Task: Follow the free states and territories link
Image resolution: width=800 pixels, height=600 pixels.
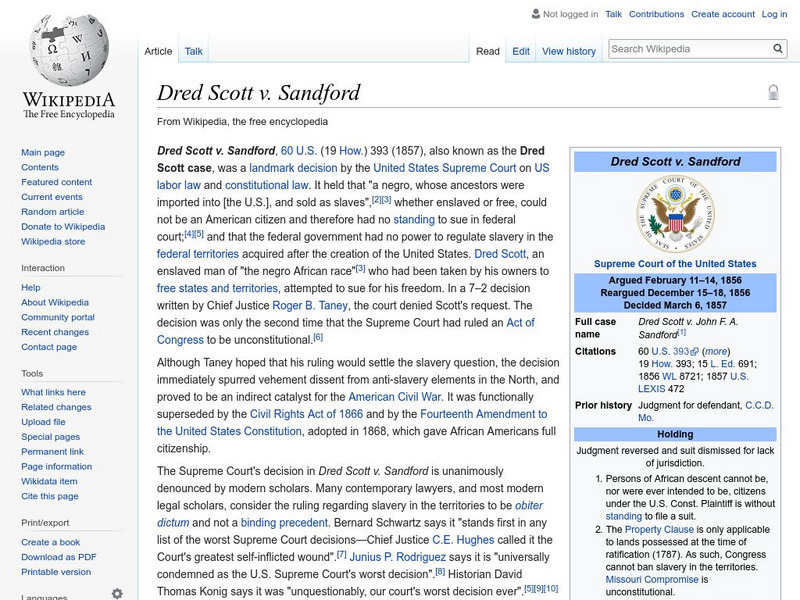Action: tap(217, 288)
